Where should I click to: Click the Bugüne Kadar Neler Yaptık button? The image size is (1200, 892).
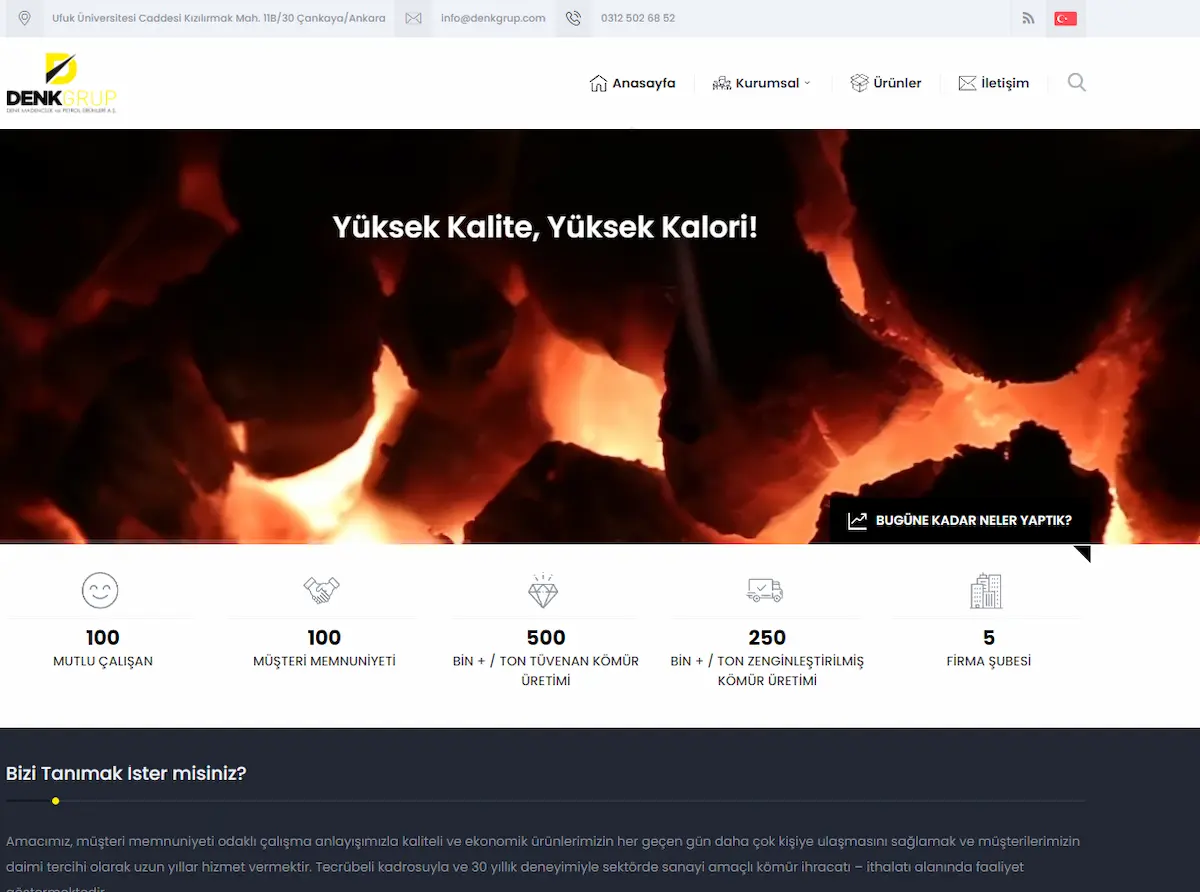[960, 521]
